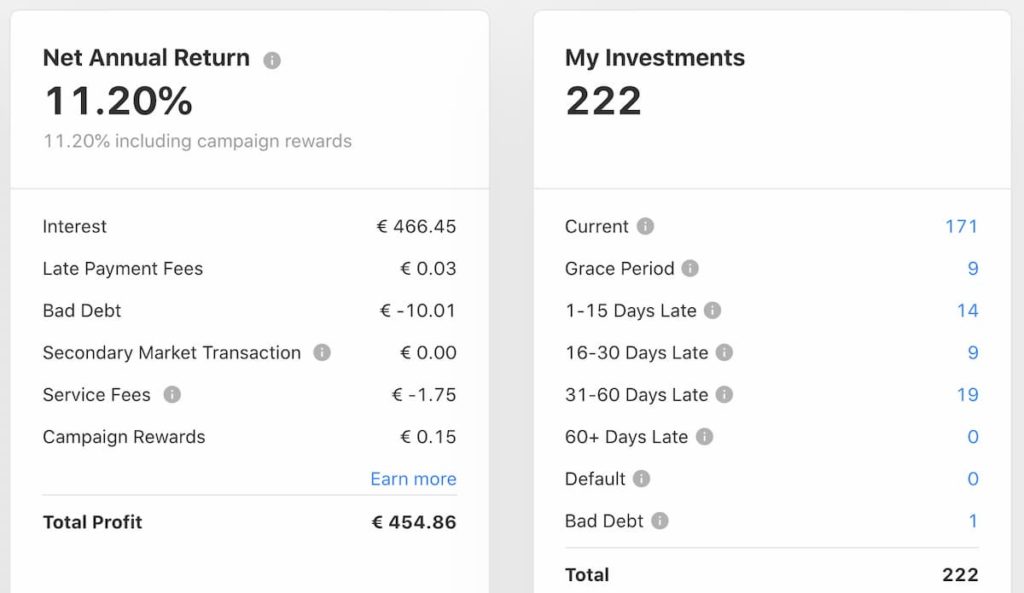Open the Bad Debt count of 1
The width and height of the screenshot is (1024, 593).
click(973, 521)
